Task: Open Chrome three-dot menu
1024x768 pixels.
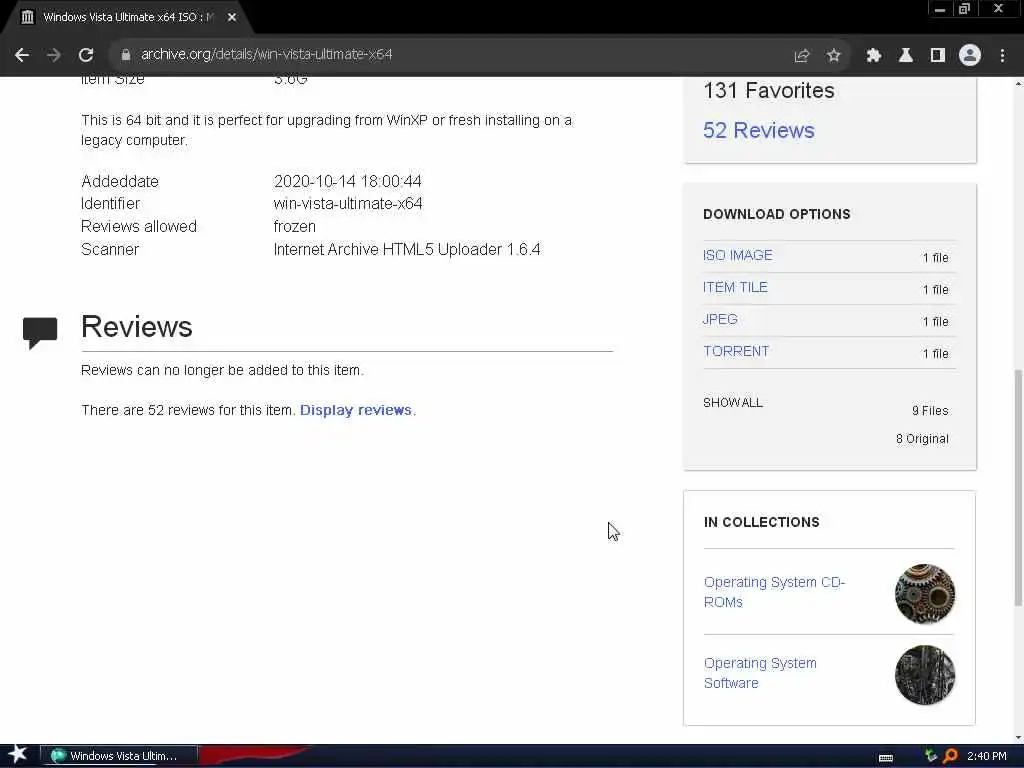Action: (1002, 56)
